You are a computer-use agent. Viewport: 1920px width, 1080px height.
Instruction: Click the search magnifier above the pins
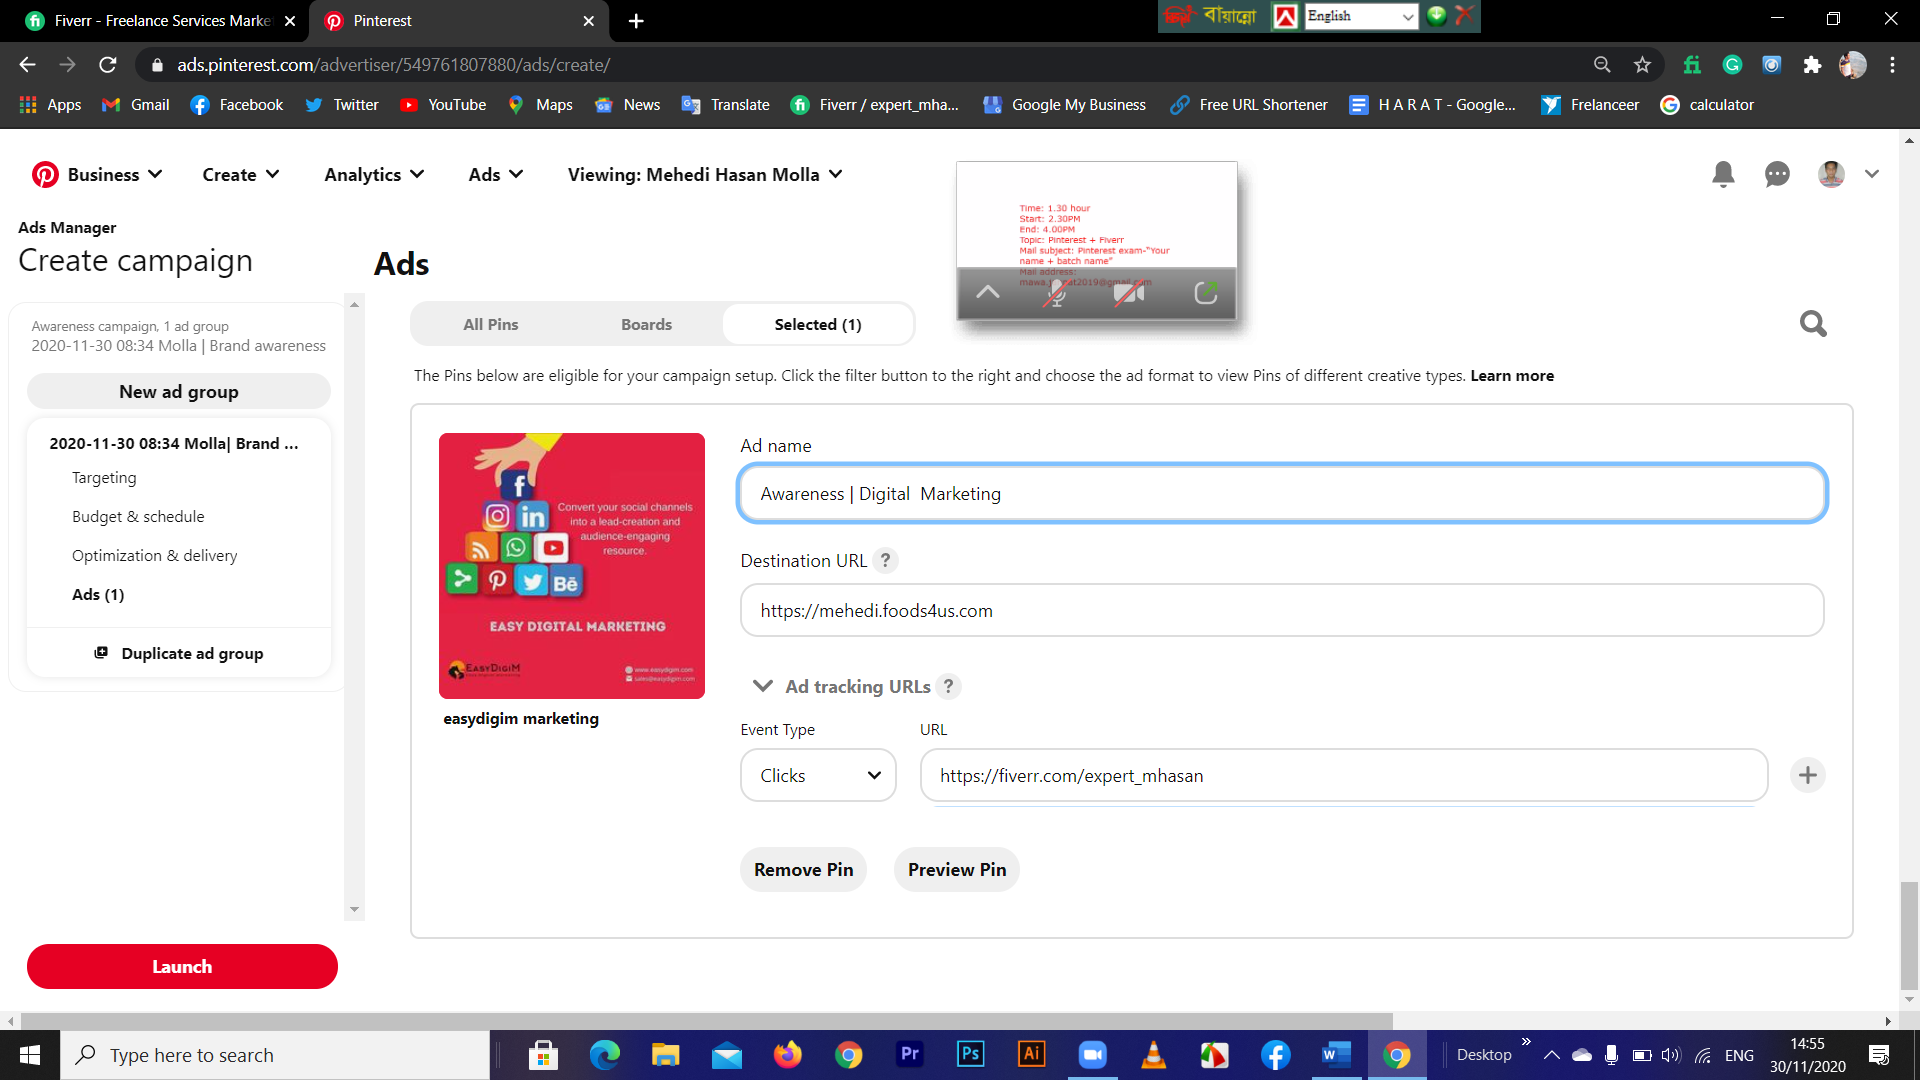point(1813,324)
